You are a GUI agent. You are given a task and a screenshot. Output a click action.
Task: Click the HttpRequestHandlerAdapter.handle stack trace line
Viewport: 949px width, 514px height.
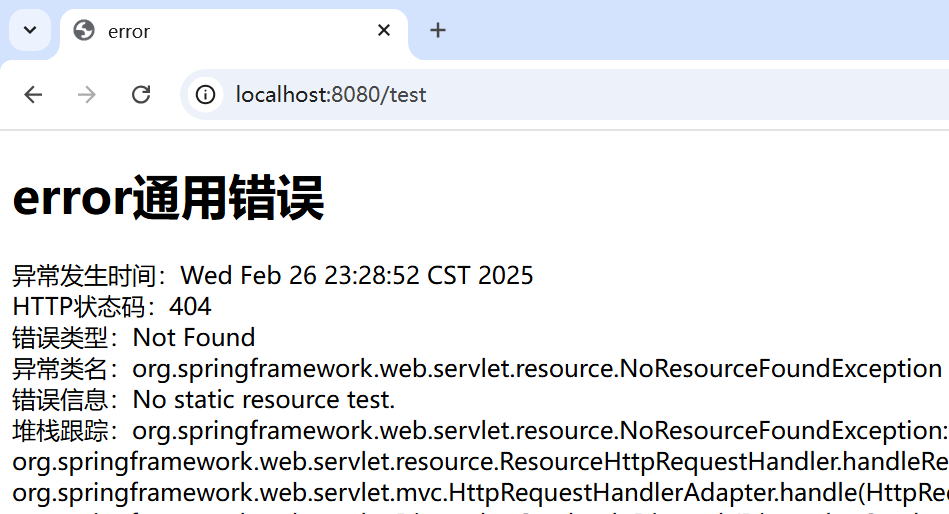481,493
